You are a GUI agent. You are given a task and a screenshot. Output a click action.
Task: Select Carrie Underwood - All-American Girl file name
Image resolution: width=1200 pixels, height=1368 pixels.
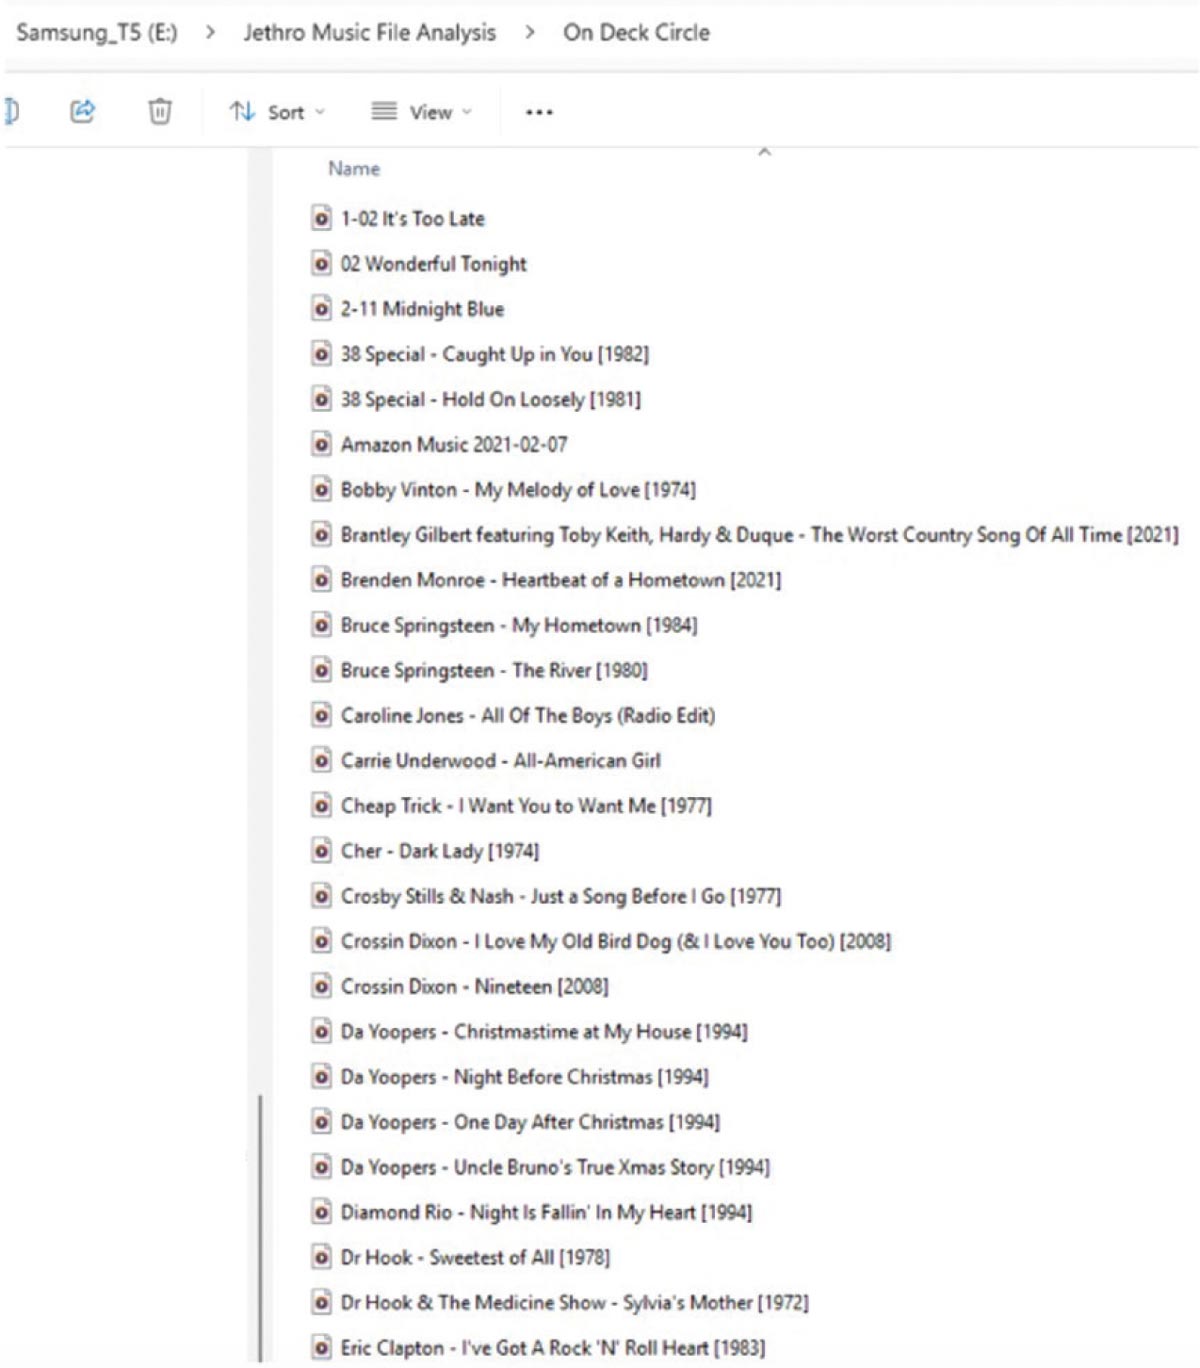tap(501, 761)
